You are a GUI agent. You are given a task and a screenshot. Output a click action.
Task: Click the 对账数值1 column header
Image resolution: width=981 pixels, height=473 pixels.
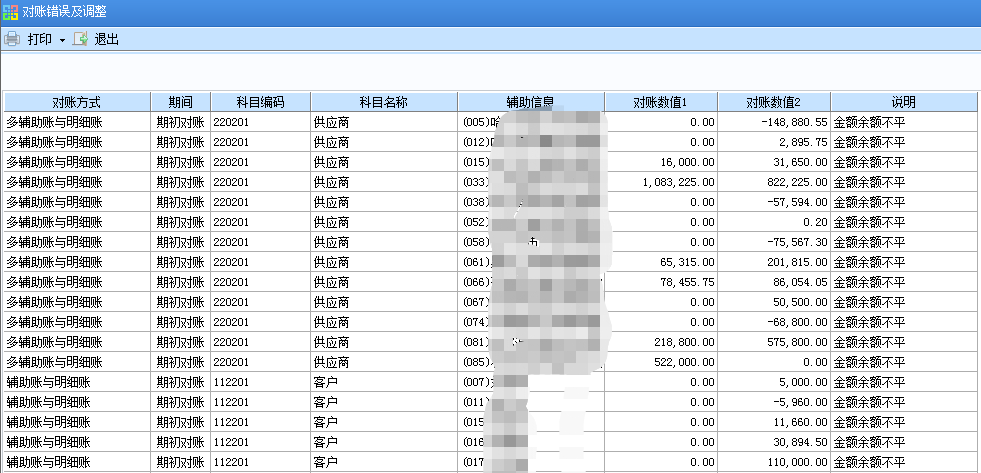[661, 102]
